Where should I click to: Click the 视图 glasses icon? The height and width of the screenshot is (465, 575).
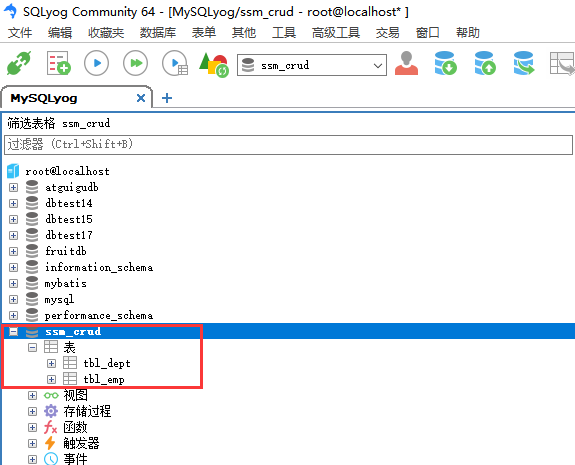click(51, 395)
